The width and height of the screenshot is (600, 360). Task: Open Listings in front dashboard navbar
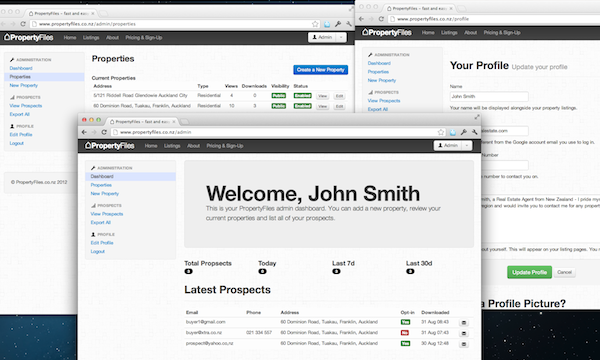click(172, 146)
